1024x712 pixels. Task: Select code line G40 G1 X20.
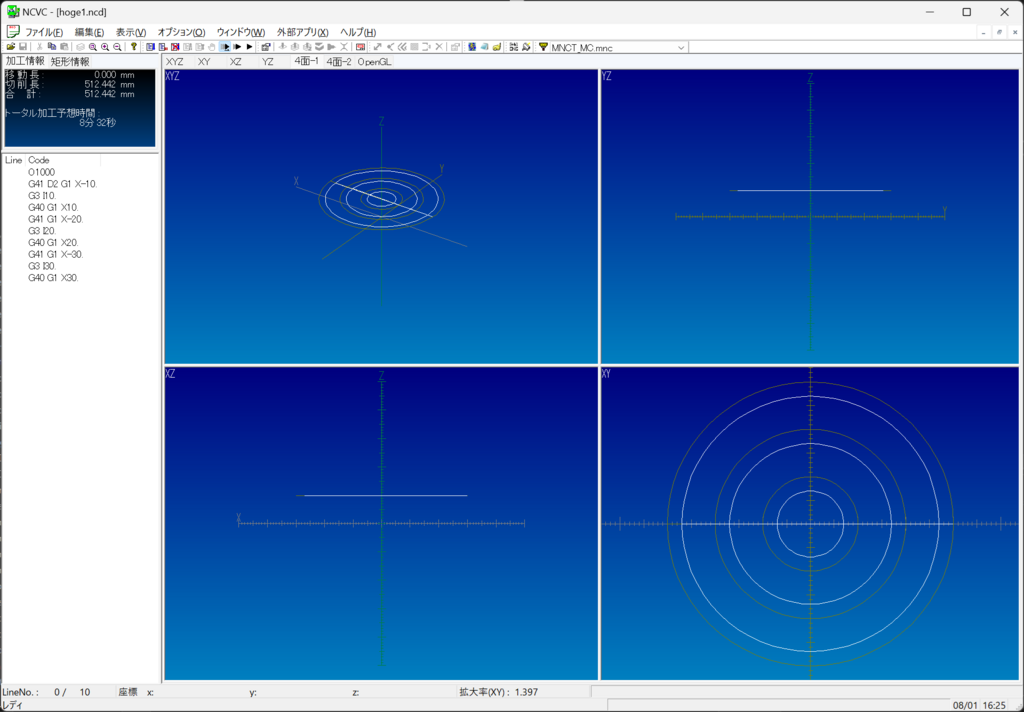(54, 243)
